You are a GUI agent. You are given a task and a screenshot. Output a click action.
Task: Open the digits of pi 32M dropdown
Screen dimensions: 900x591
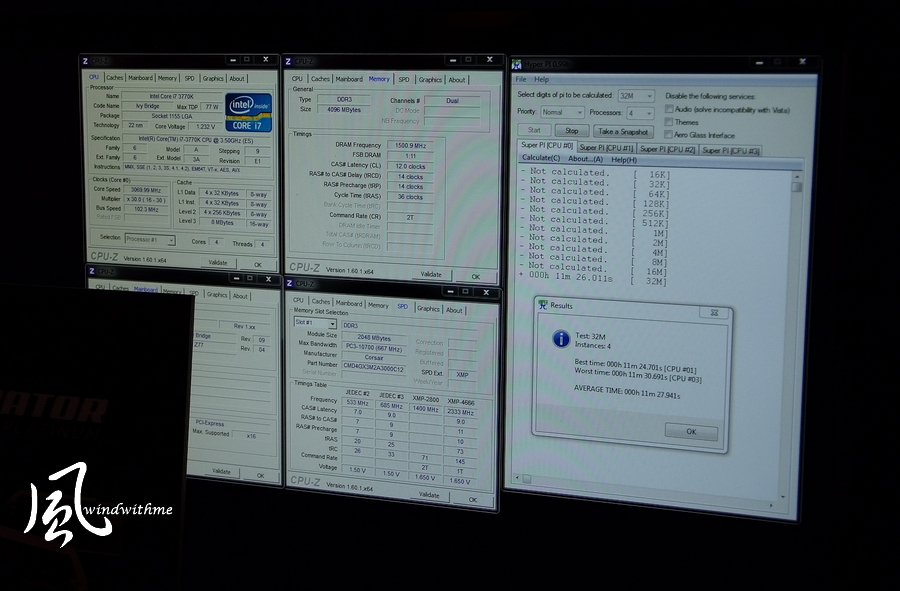click(x=637, y=96)
